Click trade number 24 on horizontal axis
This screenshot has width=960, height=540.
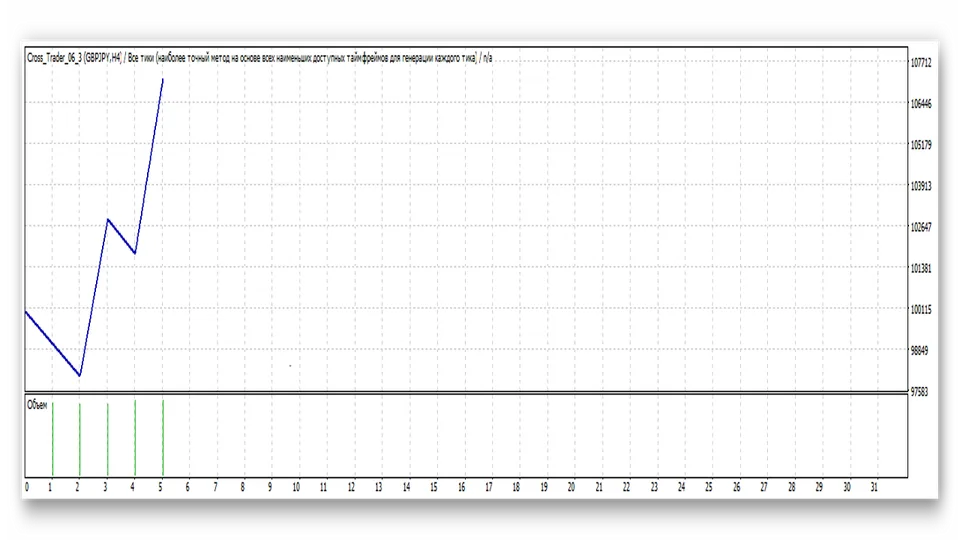pos(681,487)
